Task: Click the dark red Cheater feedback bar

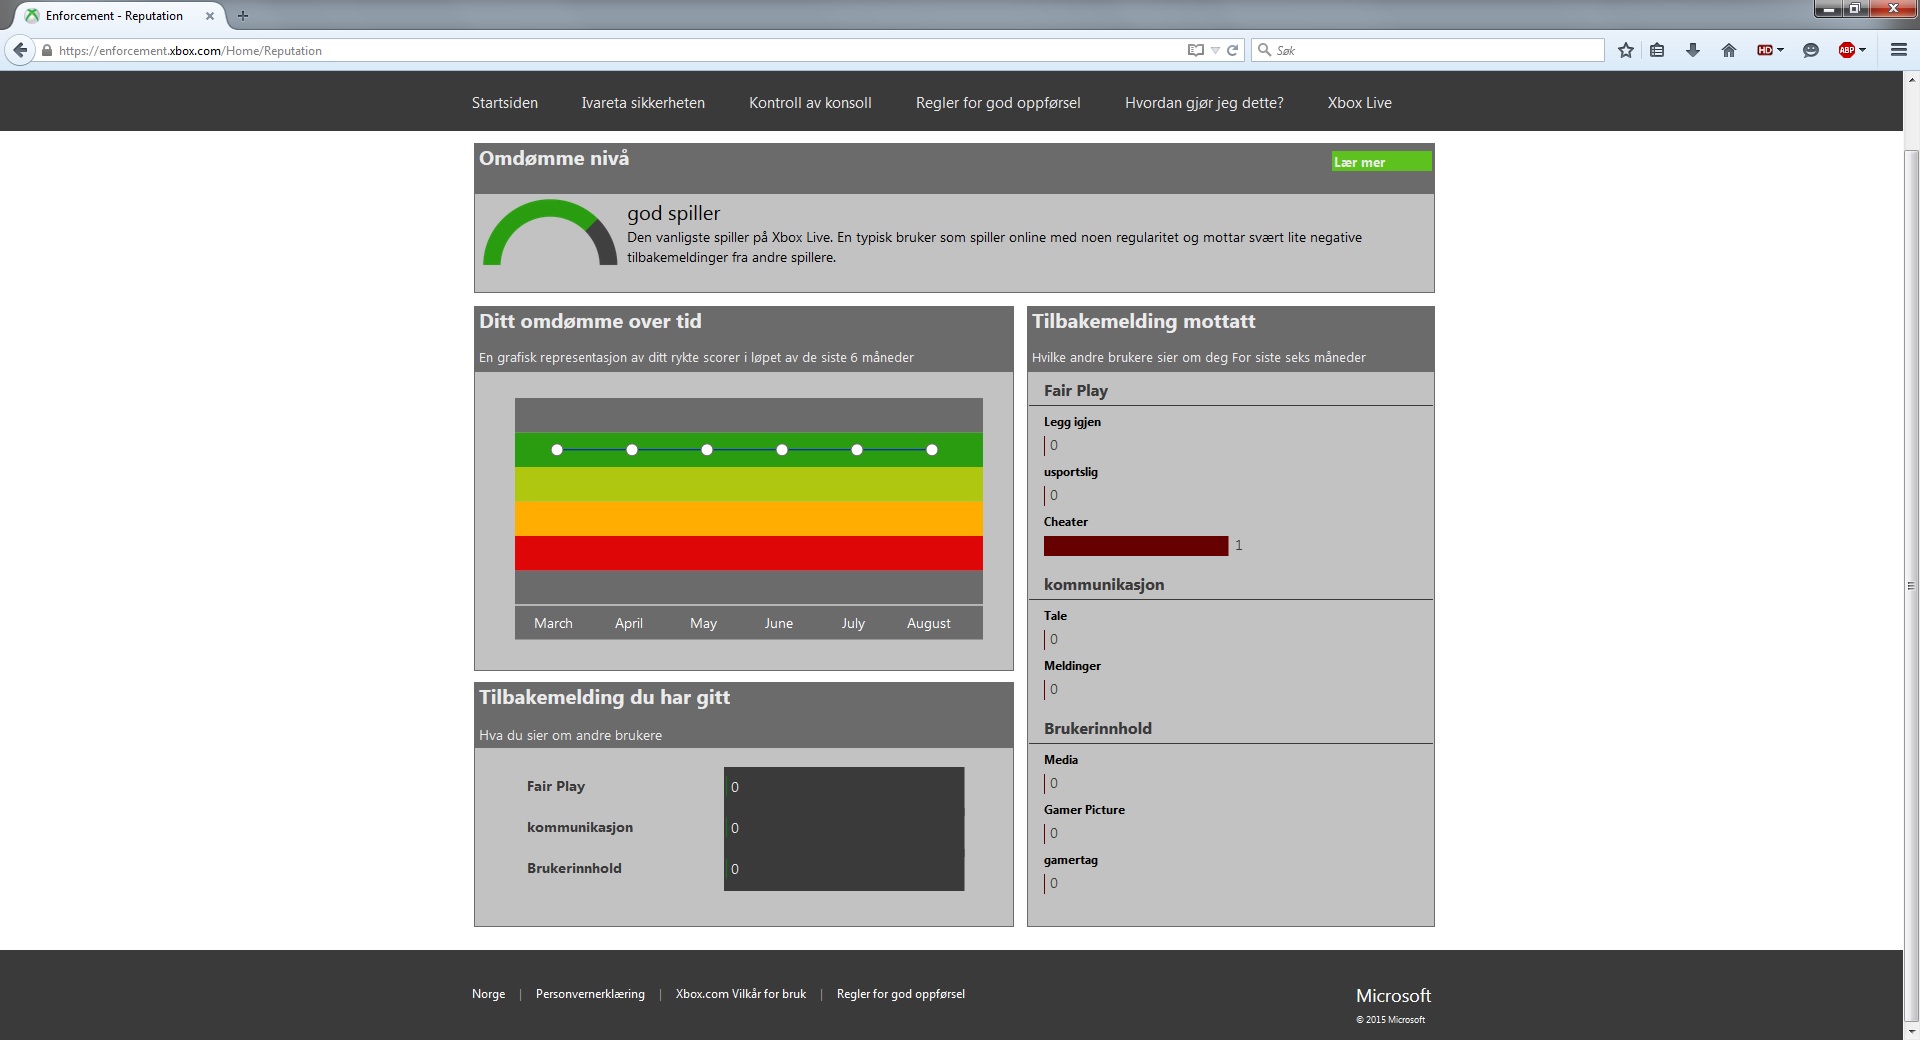Action: (x=1136, y=546)
